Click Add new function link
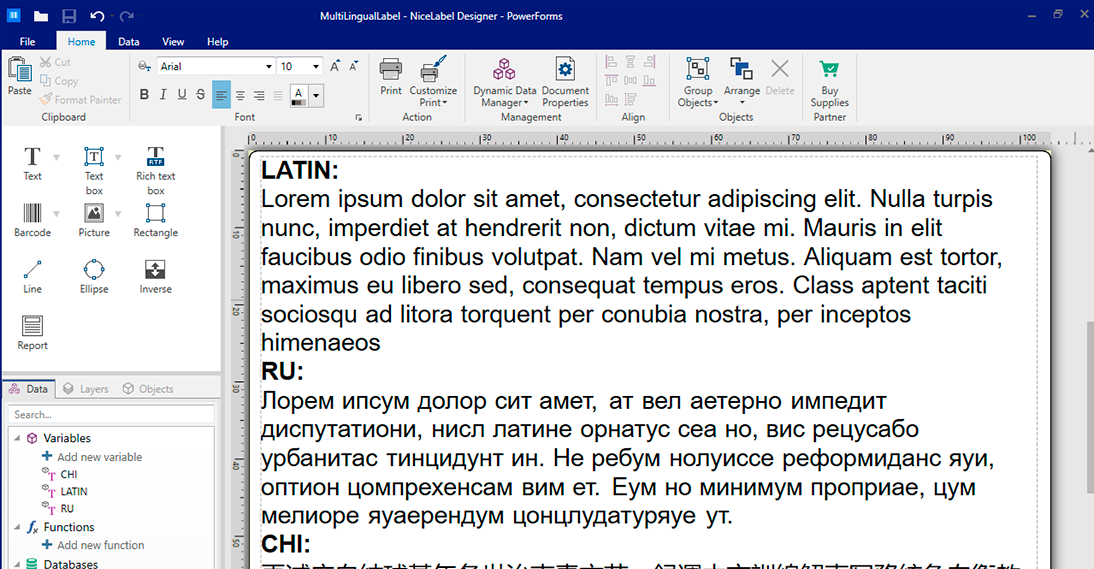 pyautogui.click(x=100, y=545)
